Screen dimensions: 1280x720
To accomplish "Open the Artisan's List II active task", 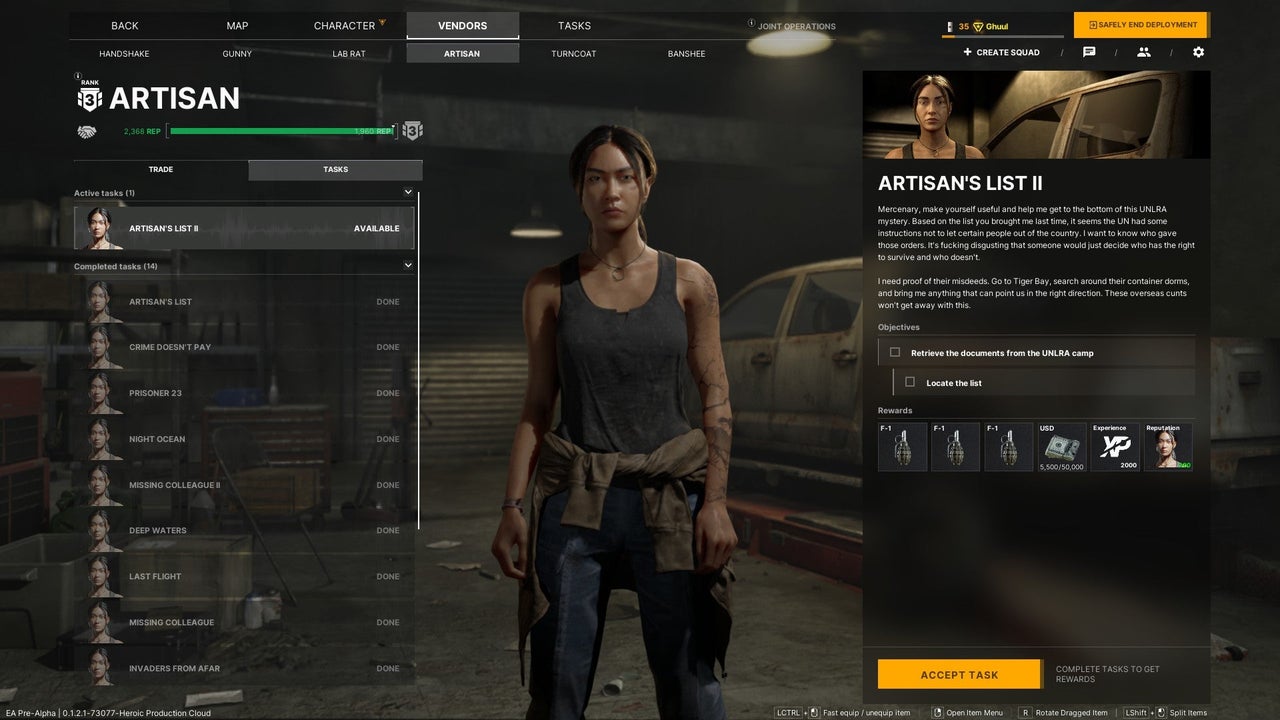I will 244,228.
